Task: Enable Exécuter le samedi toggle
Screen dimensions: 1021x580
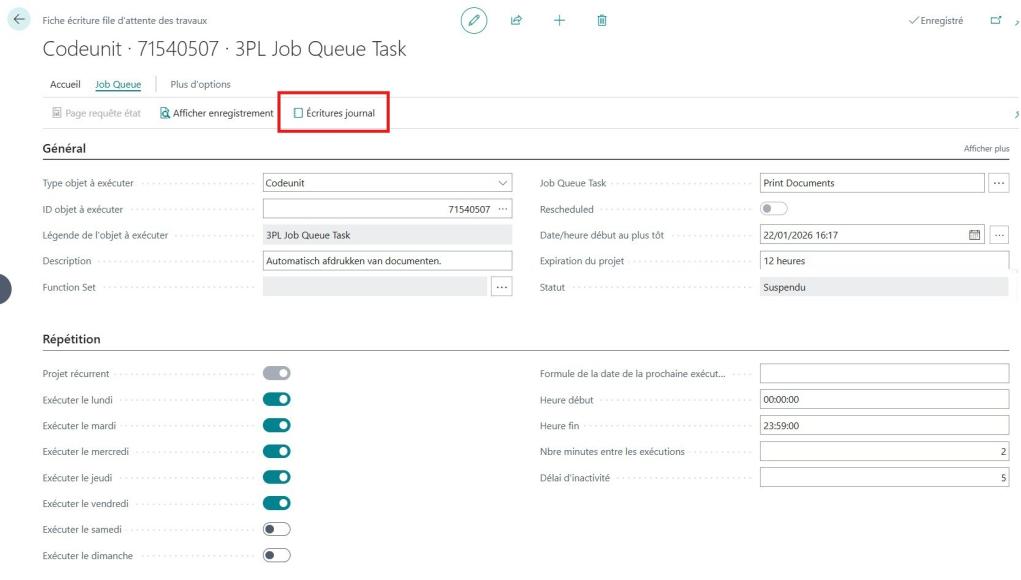Action: coord(276,529)
